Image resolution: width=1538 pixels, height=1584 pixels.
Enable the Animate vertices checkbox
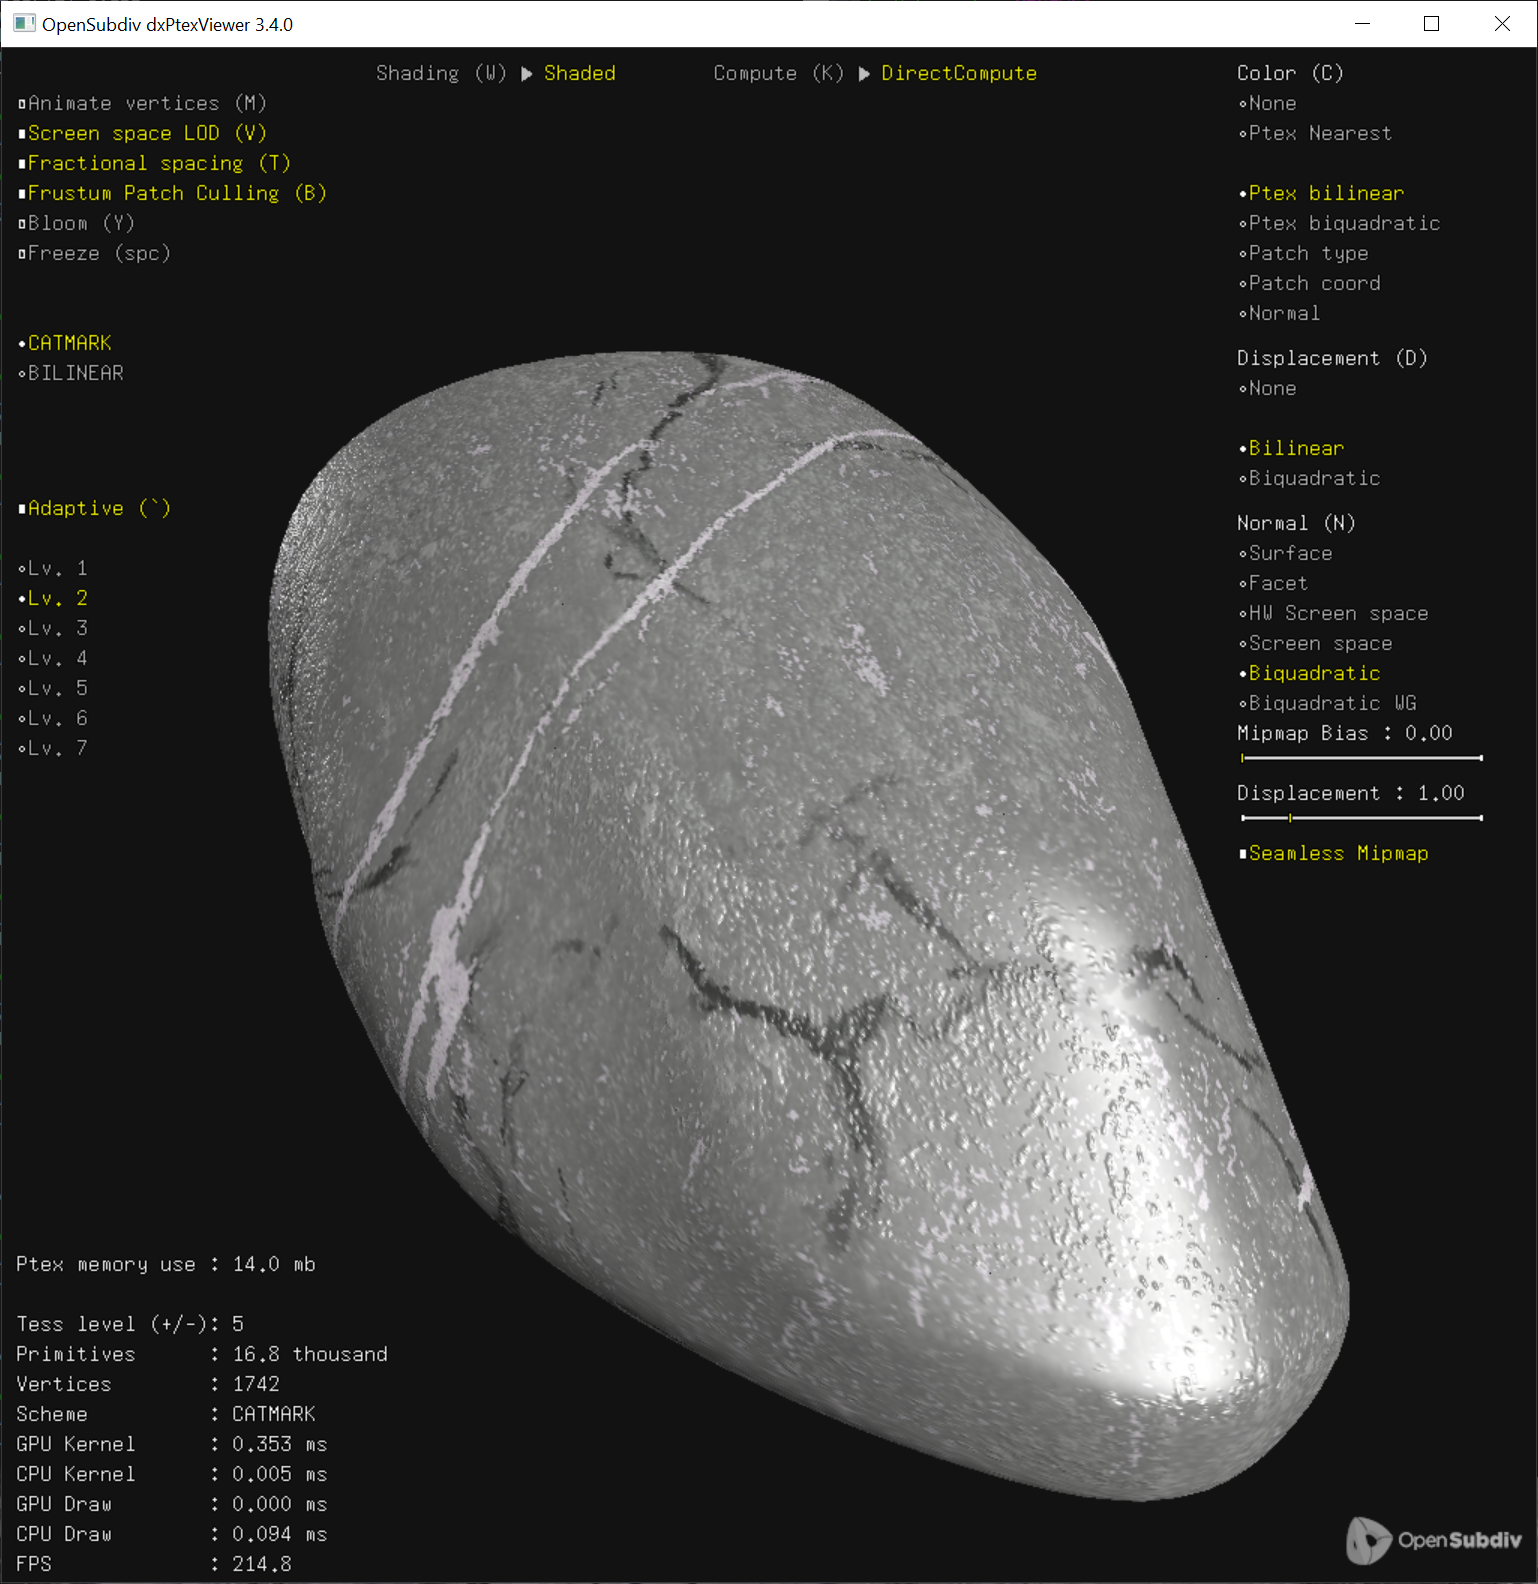142,103
